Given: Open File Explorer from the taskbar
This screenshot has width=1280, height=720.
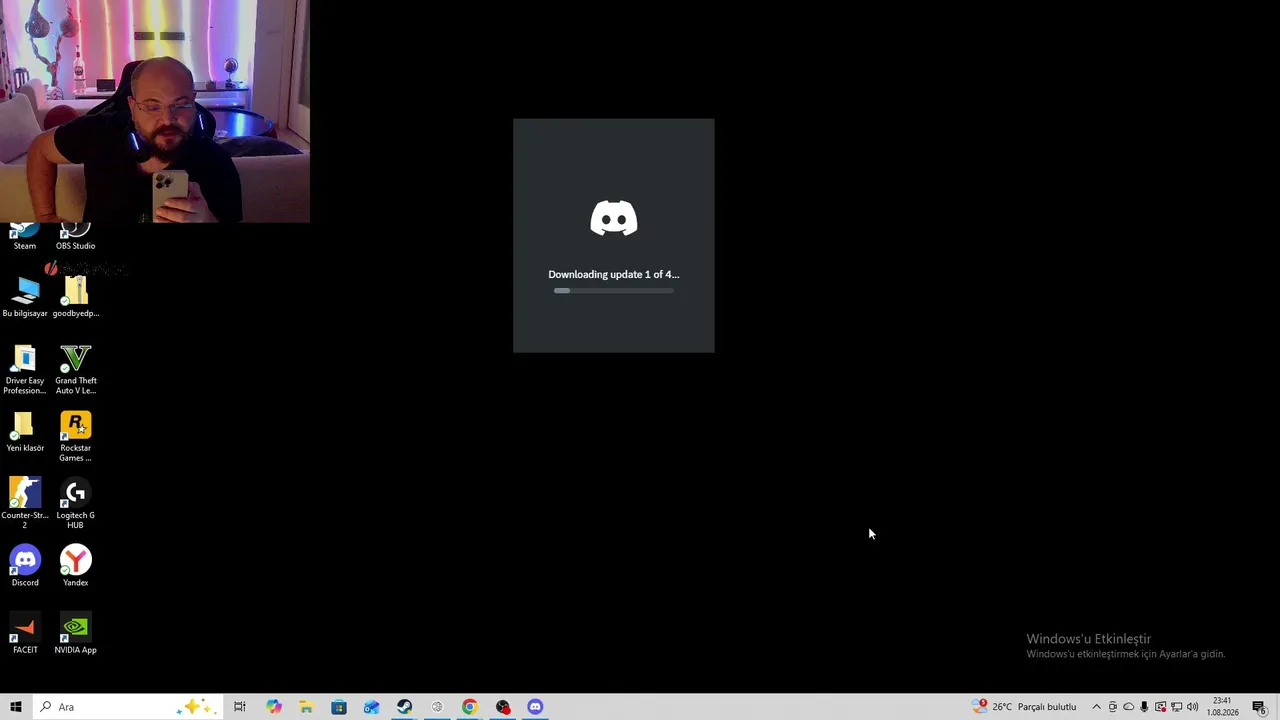Looking at the screenshot, I should (x=306, y=707).
